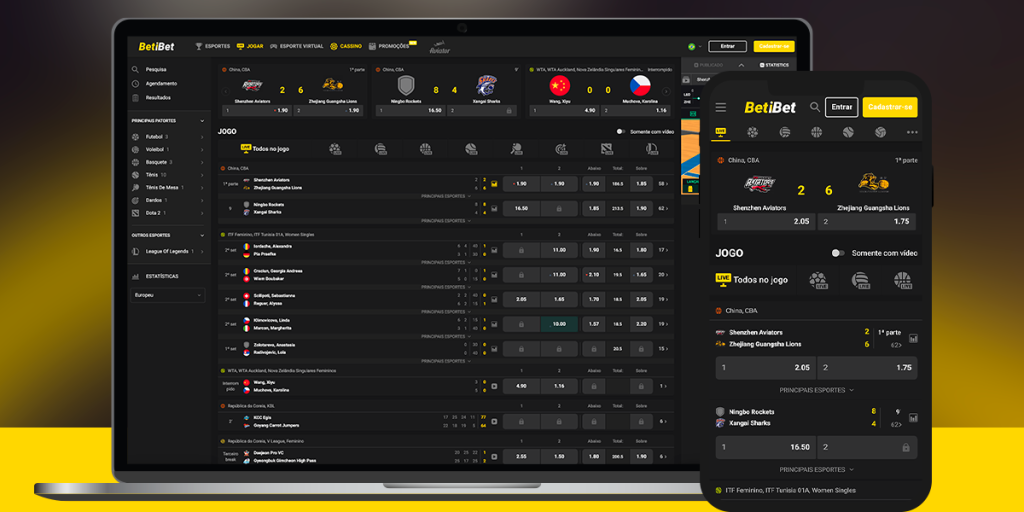Open Cassino menu on the laptop
Screen dimensions: 1024x512
(x=346, y=46)
